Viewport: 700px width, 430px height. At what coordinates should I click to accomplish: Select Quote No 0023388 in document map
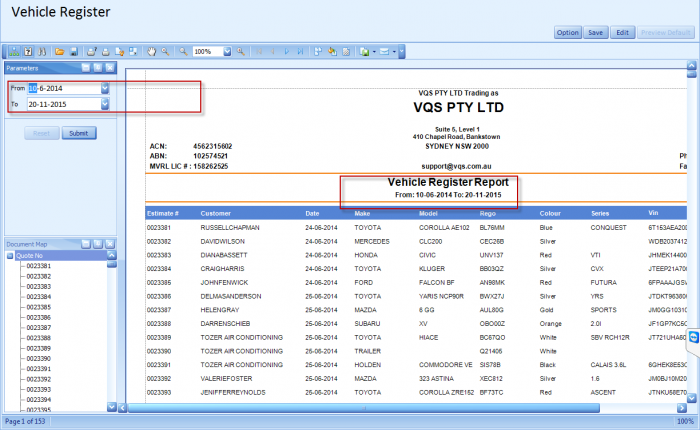pos(39,338)
